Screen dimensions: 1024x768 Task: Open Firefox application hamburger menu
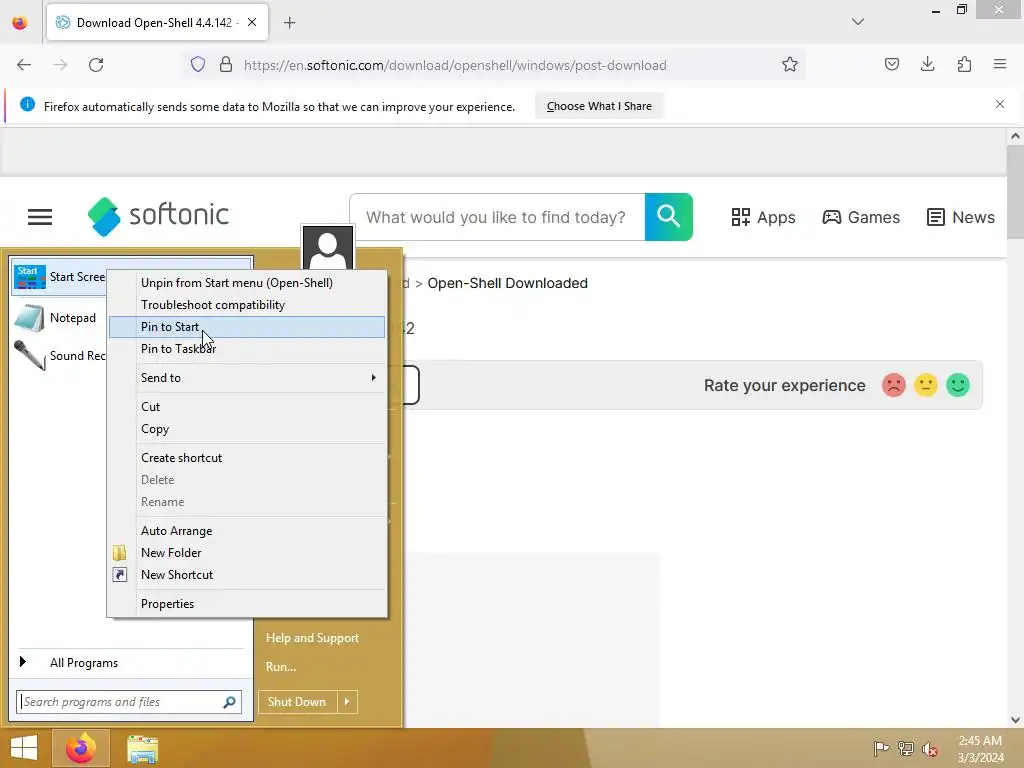pyautogui.click(x=1000, y=64)
